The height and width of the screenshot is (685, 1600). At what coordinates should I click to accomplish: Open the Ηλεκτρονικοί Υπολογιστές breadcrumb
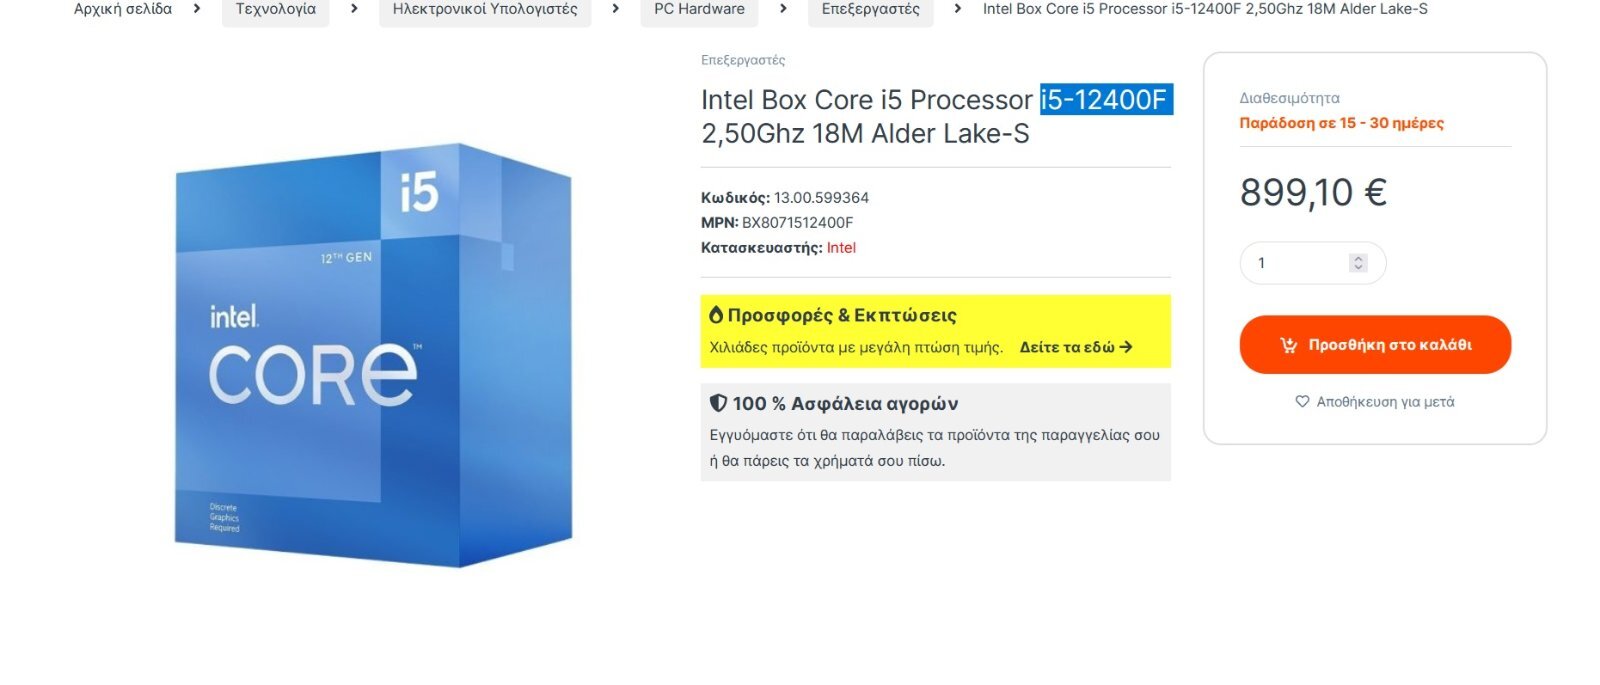[485, 9]
